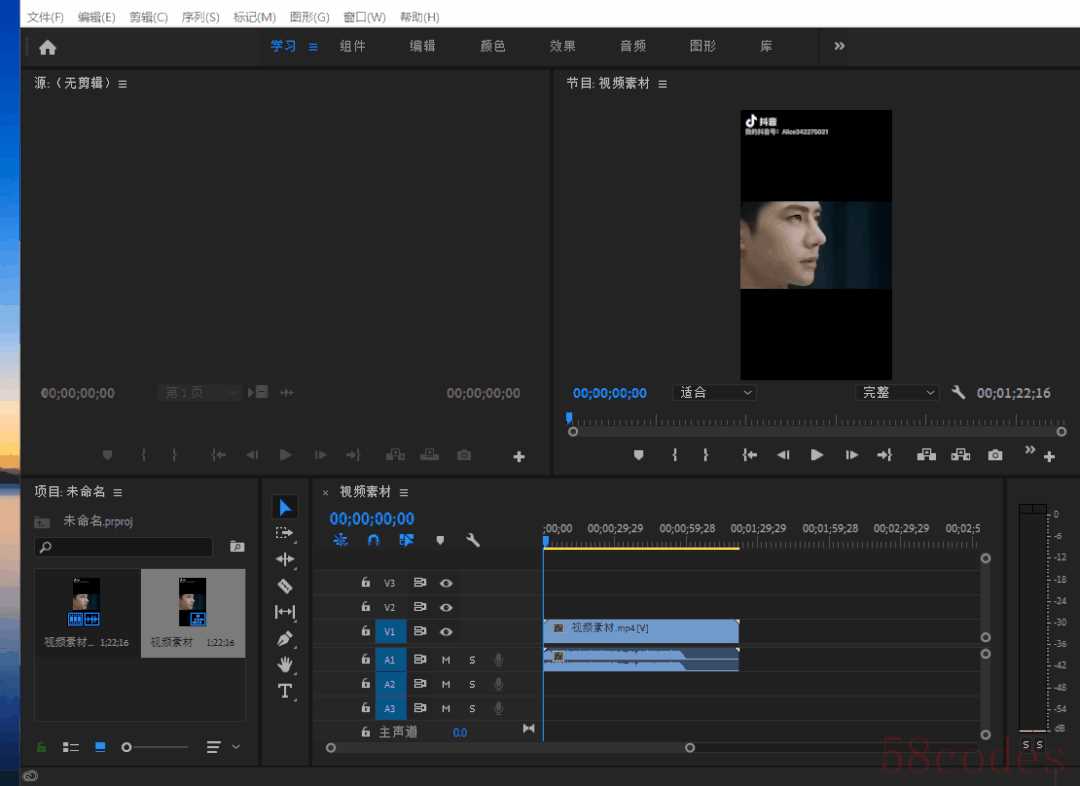
Task: Open the 学习 workspace menu
Action: pos(313,47)
